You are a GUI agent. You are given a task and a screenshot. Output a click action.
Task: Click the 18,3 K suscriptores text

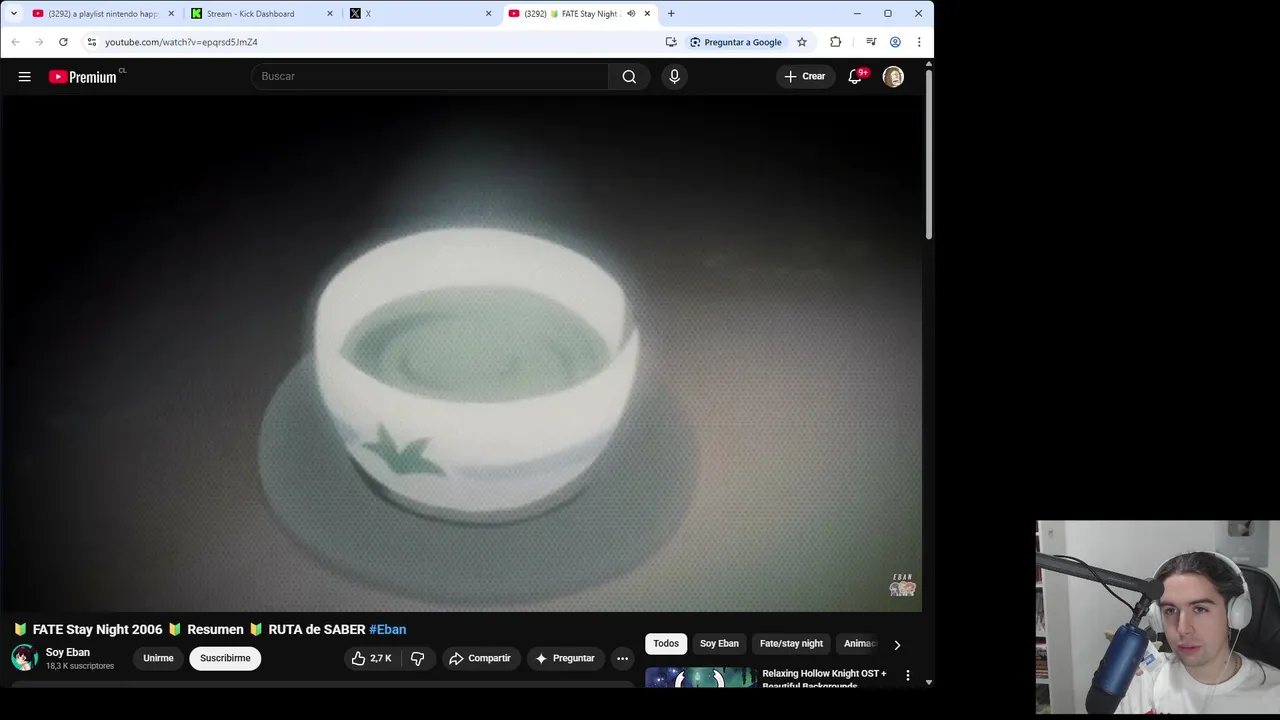click(x=80, y=666)
